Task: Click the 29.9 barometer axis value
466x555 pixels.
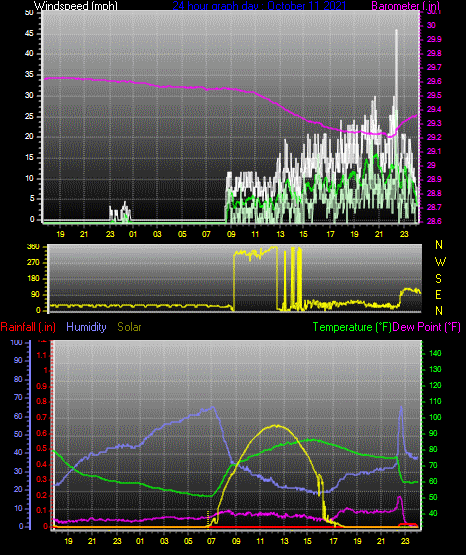Action: point(434,39)
